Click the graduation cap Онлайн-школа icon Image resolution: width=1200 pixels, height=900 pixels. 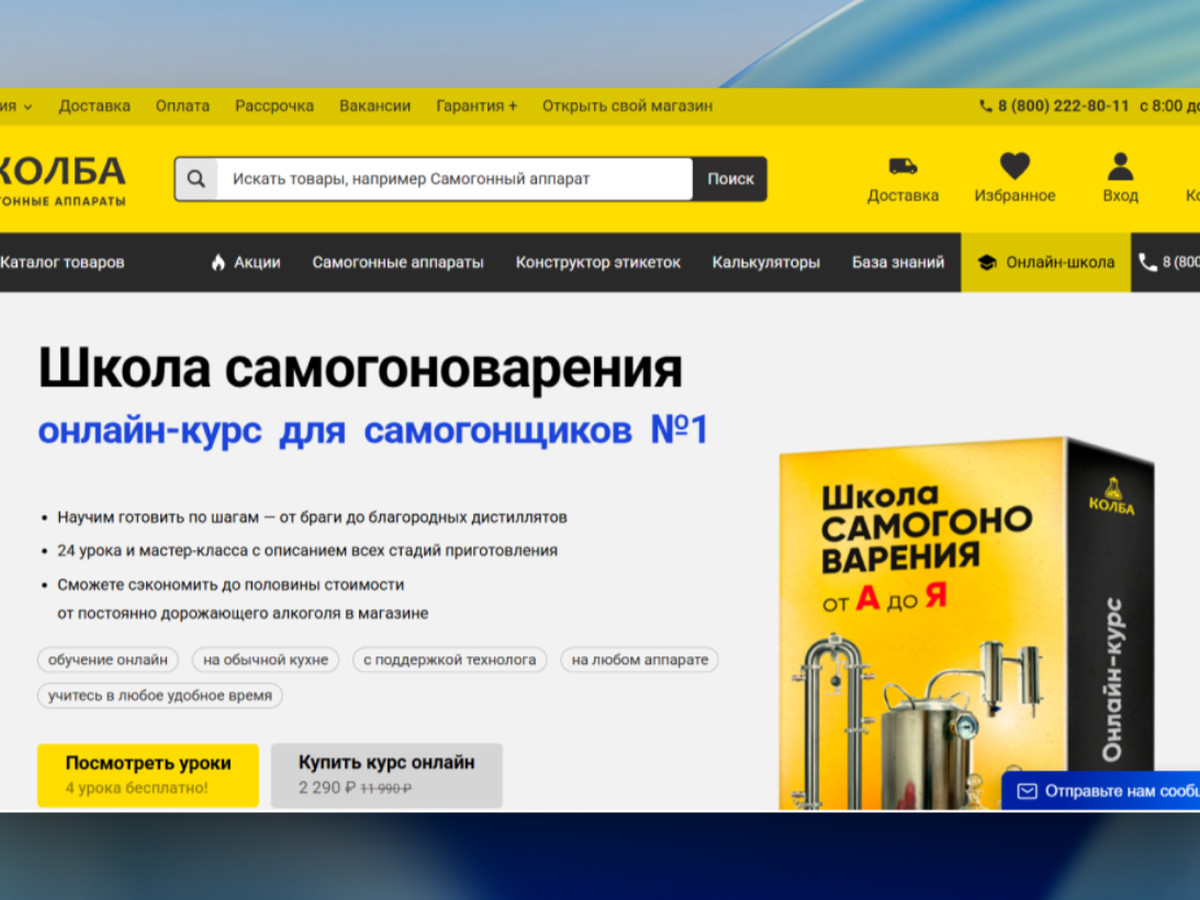tap(987, 263)
